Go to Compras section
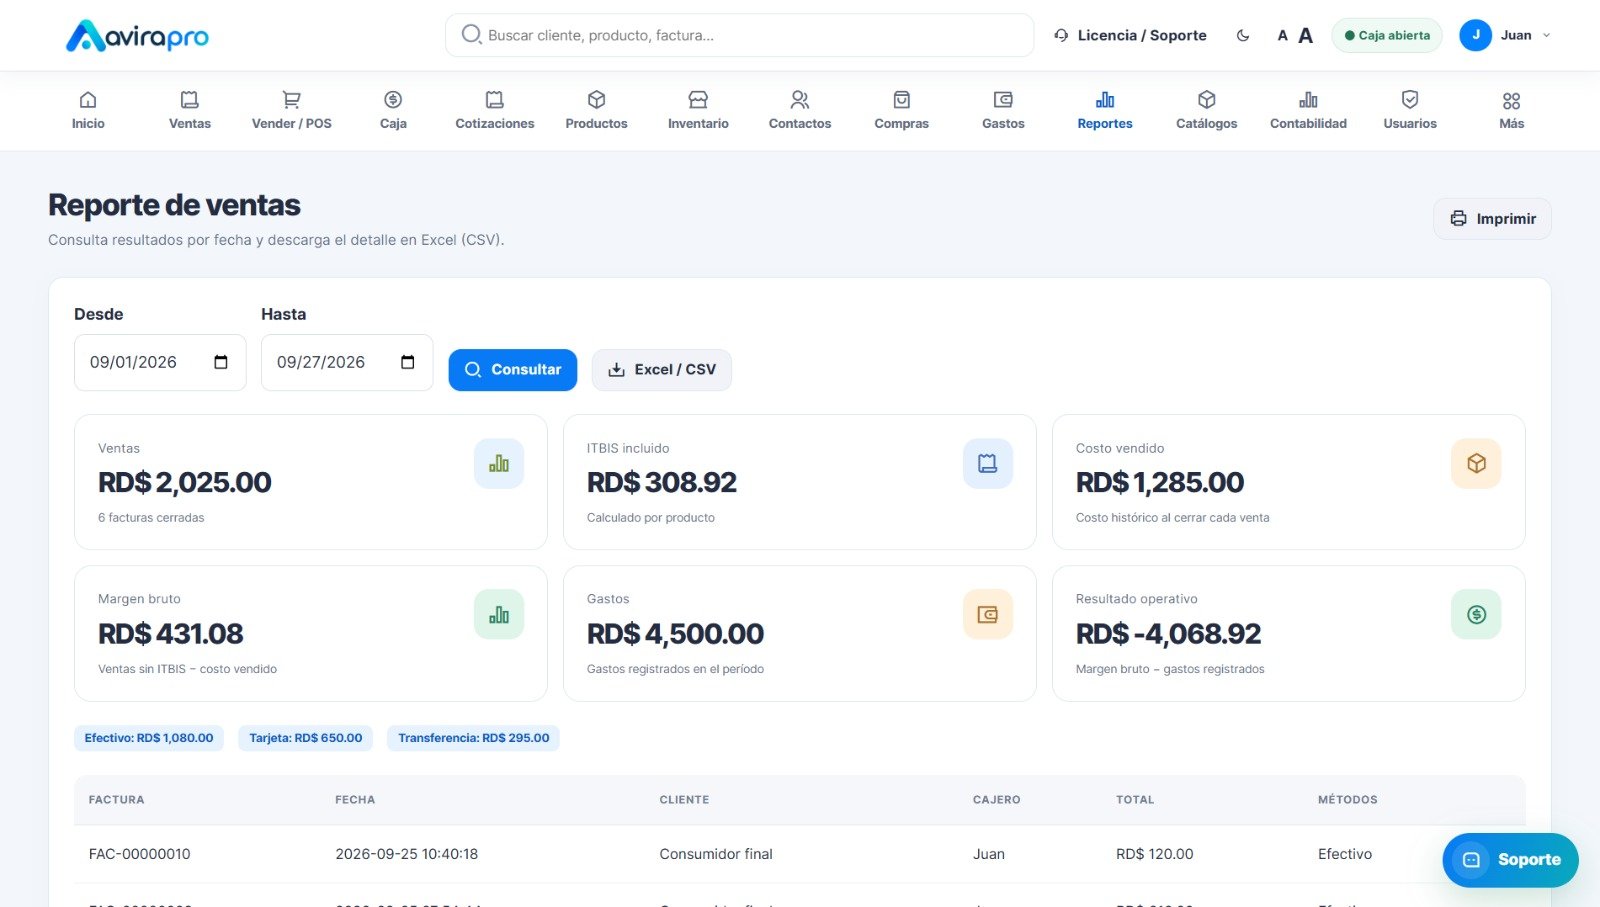 902,110
